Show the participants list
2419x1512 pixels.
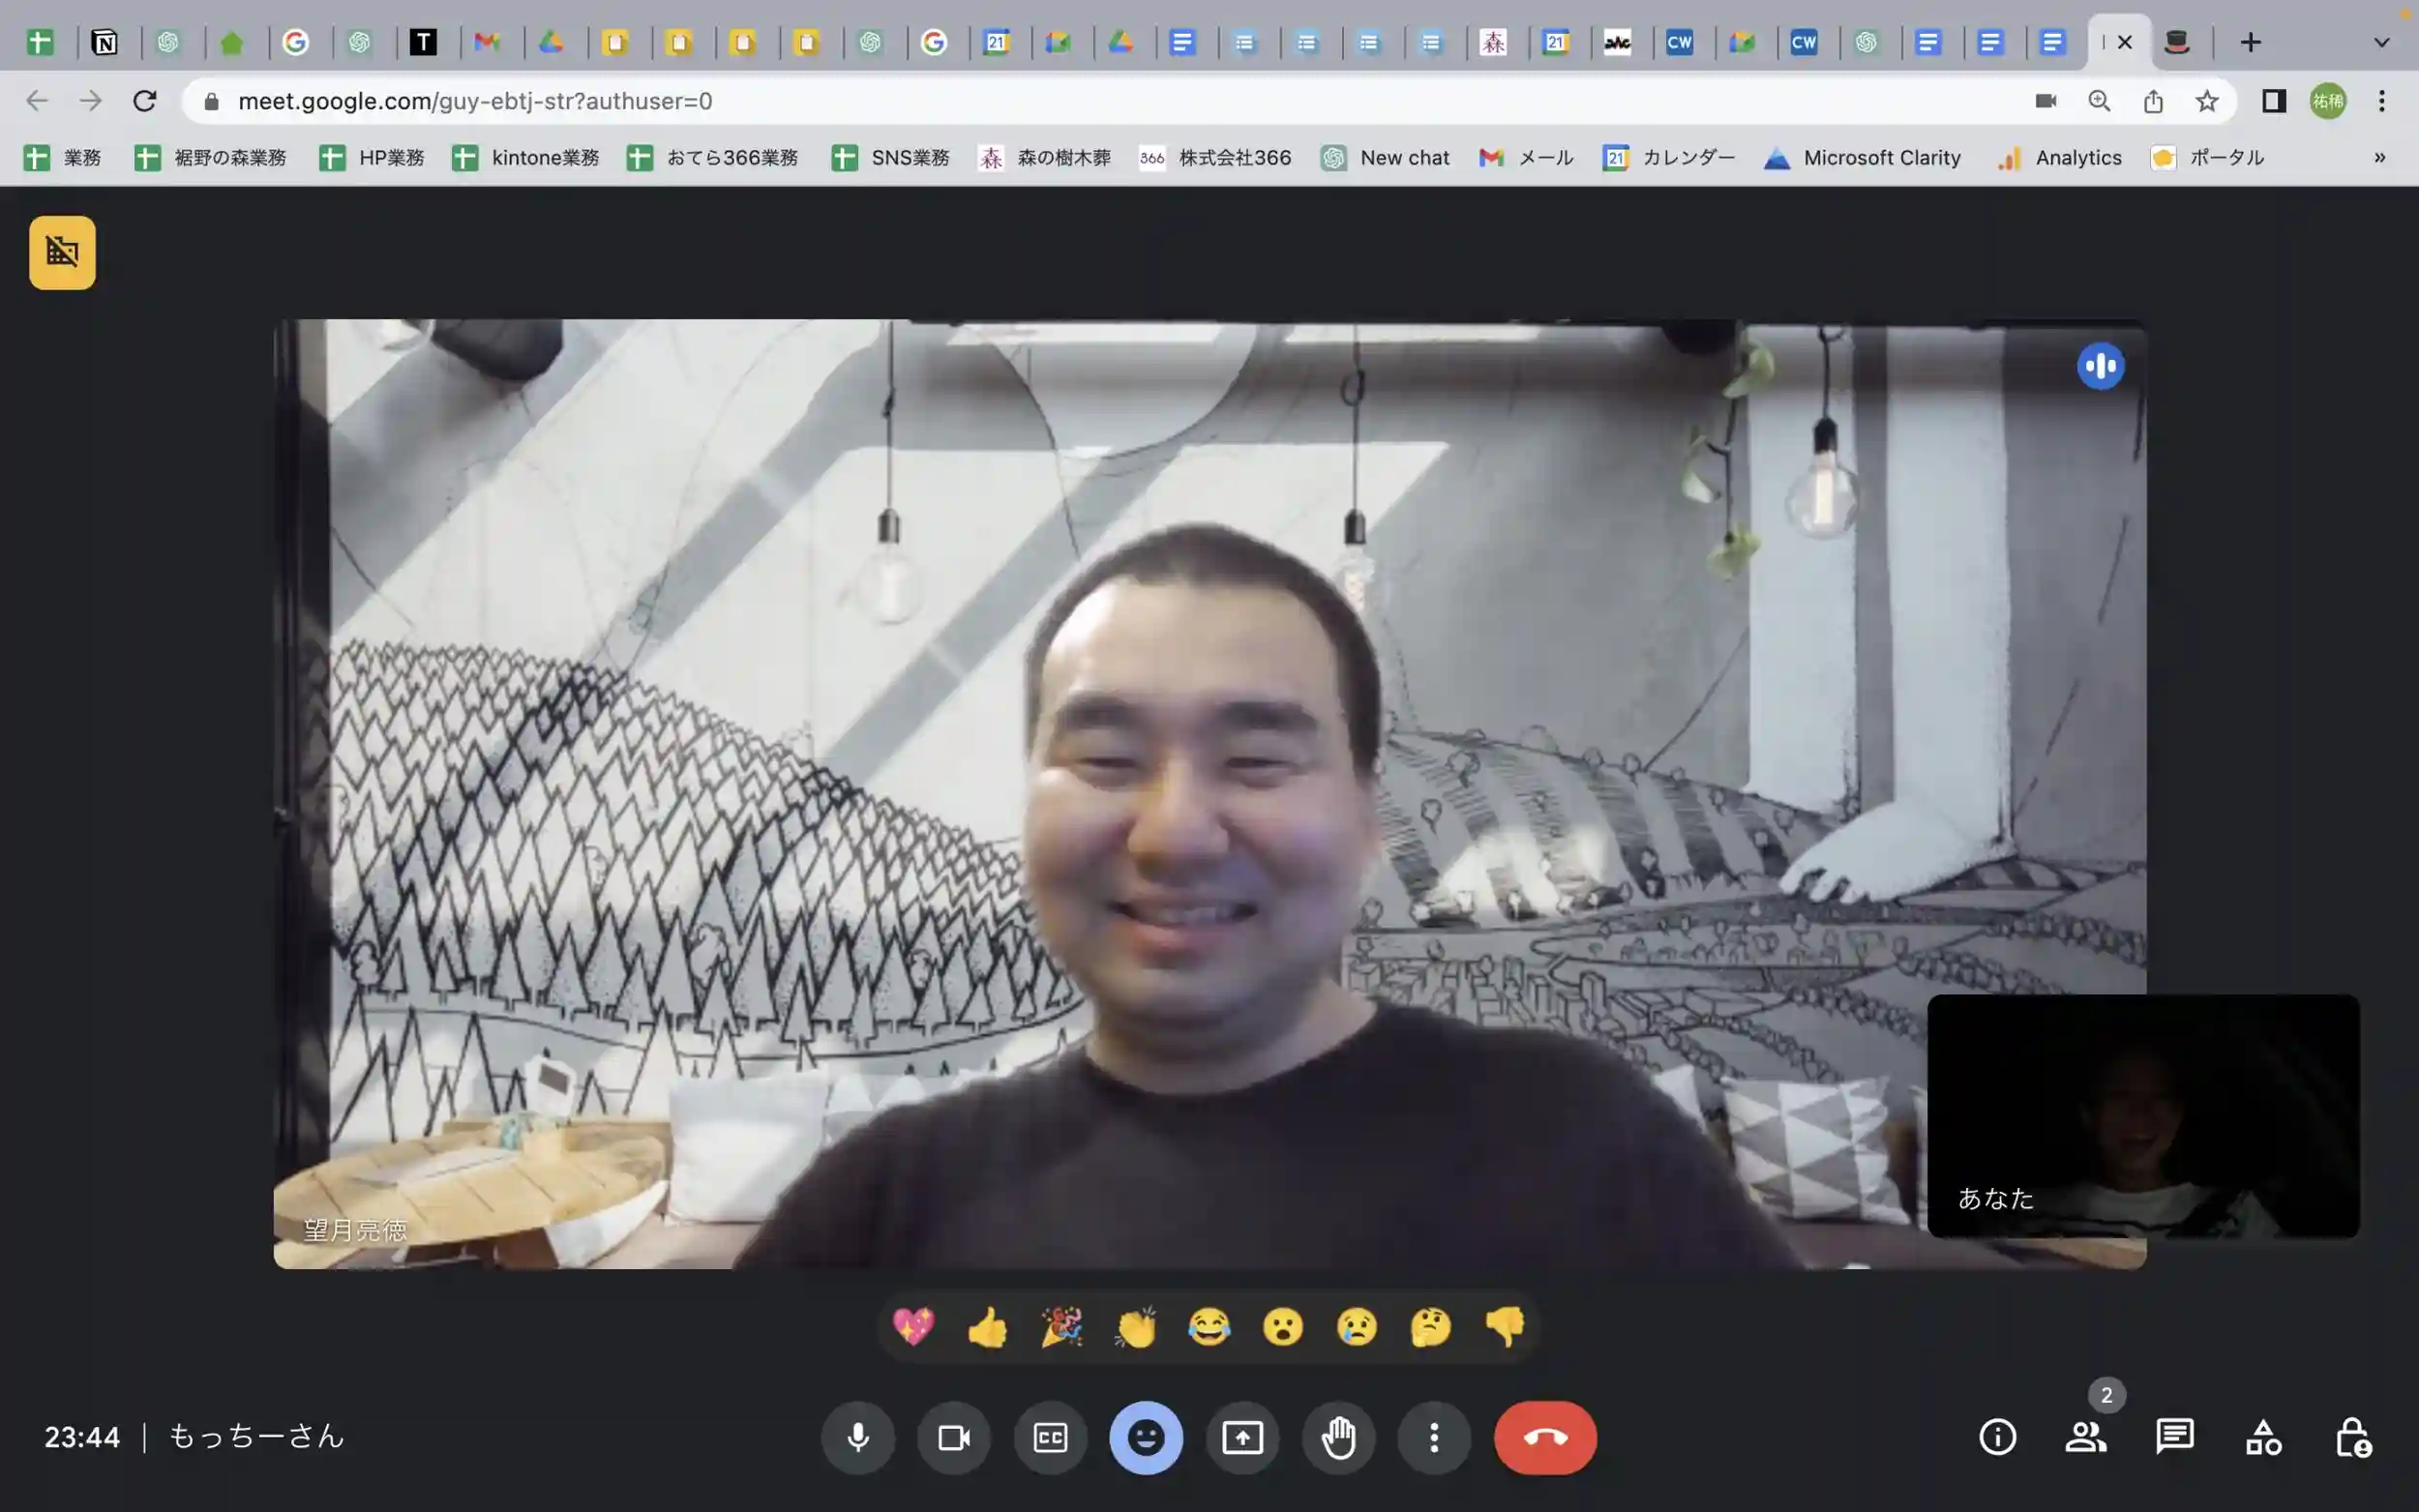pyautogui.click(x=2085, y=1437)
